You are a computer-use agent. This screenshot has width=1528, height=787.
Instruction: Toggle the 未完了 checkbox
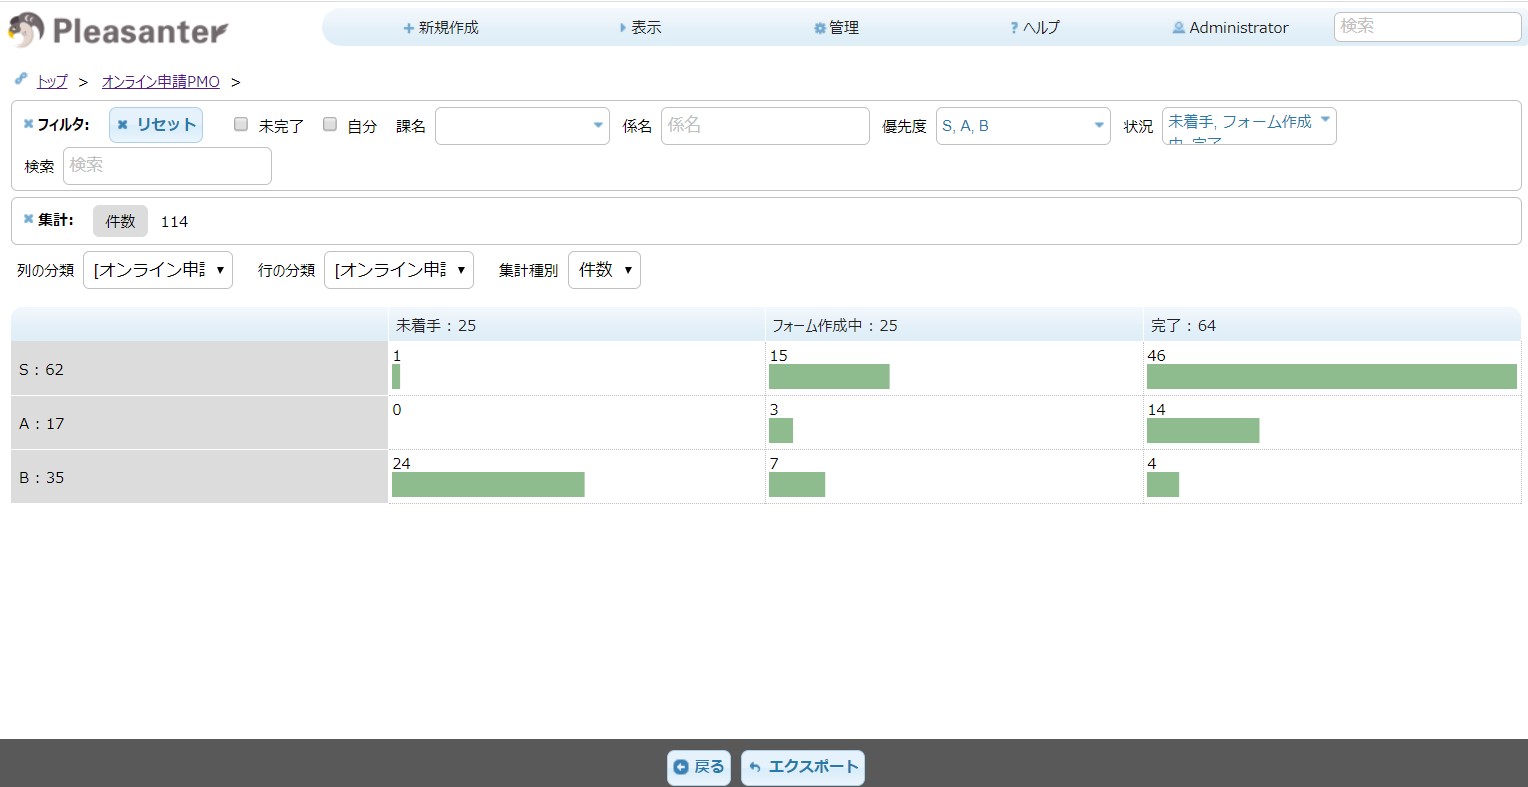(x=241, y=124)
